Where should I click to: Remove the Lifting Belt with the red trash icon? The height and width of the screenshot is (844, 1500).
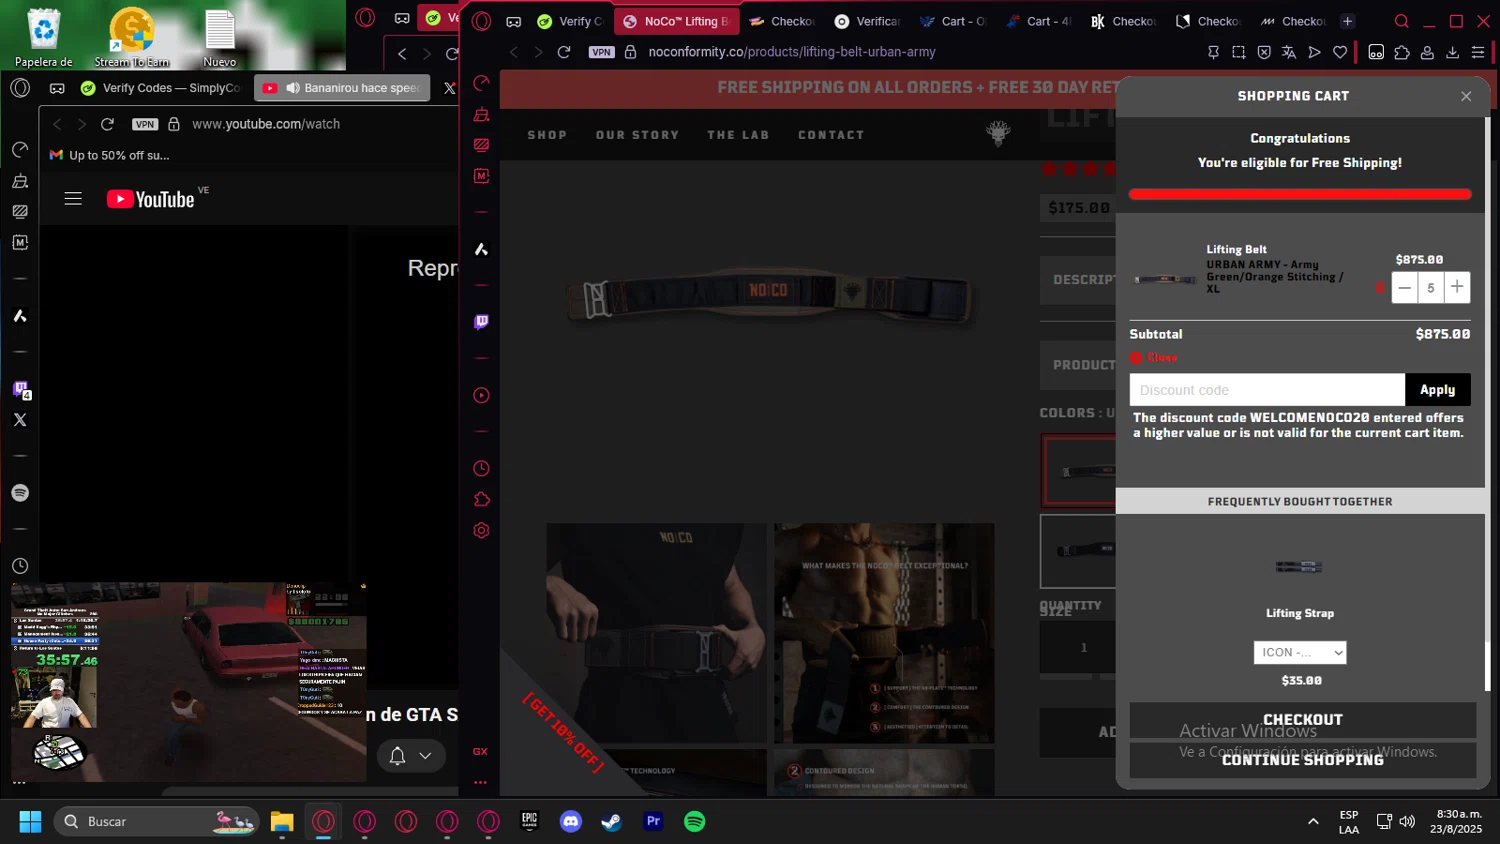click(x=1380, y=288)
